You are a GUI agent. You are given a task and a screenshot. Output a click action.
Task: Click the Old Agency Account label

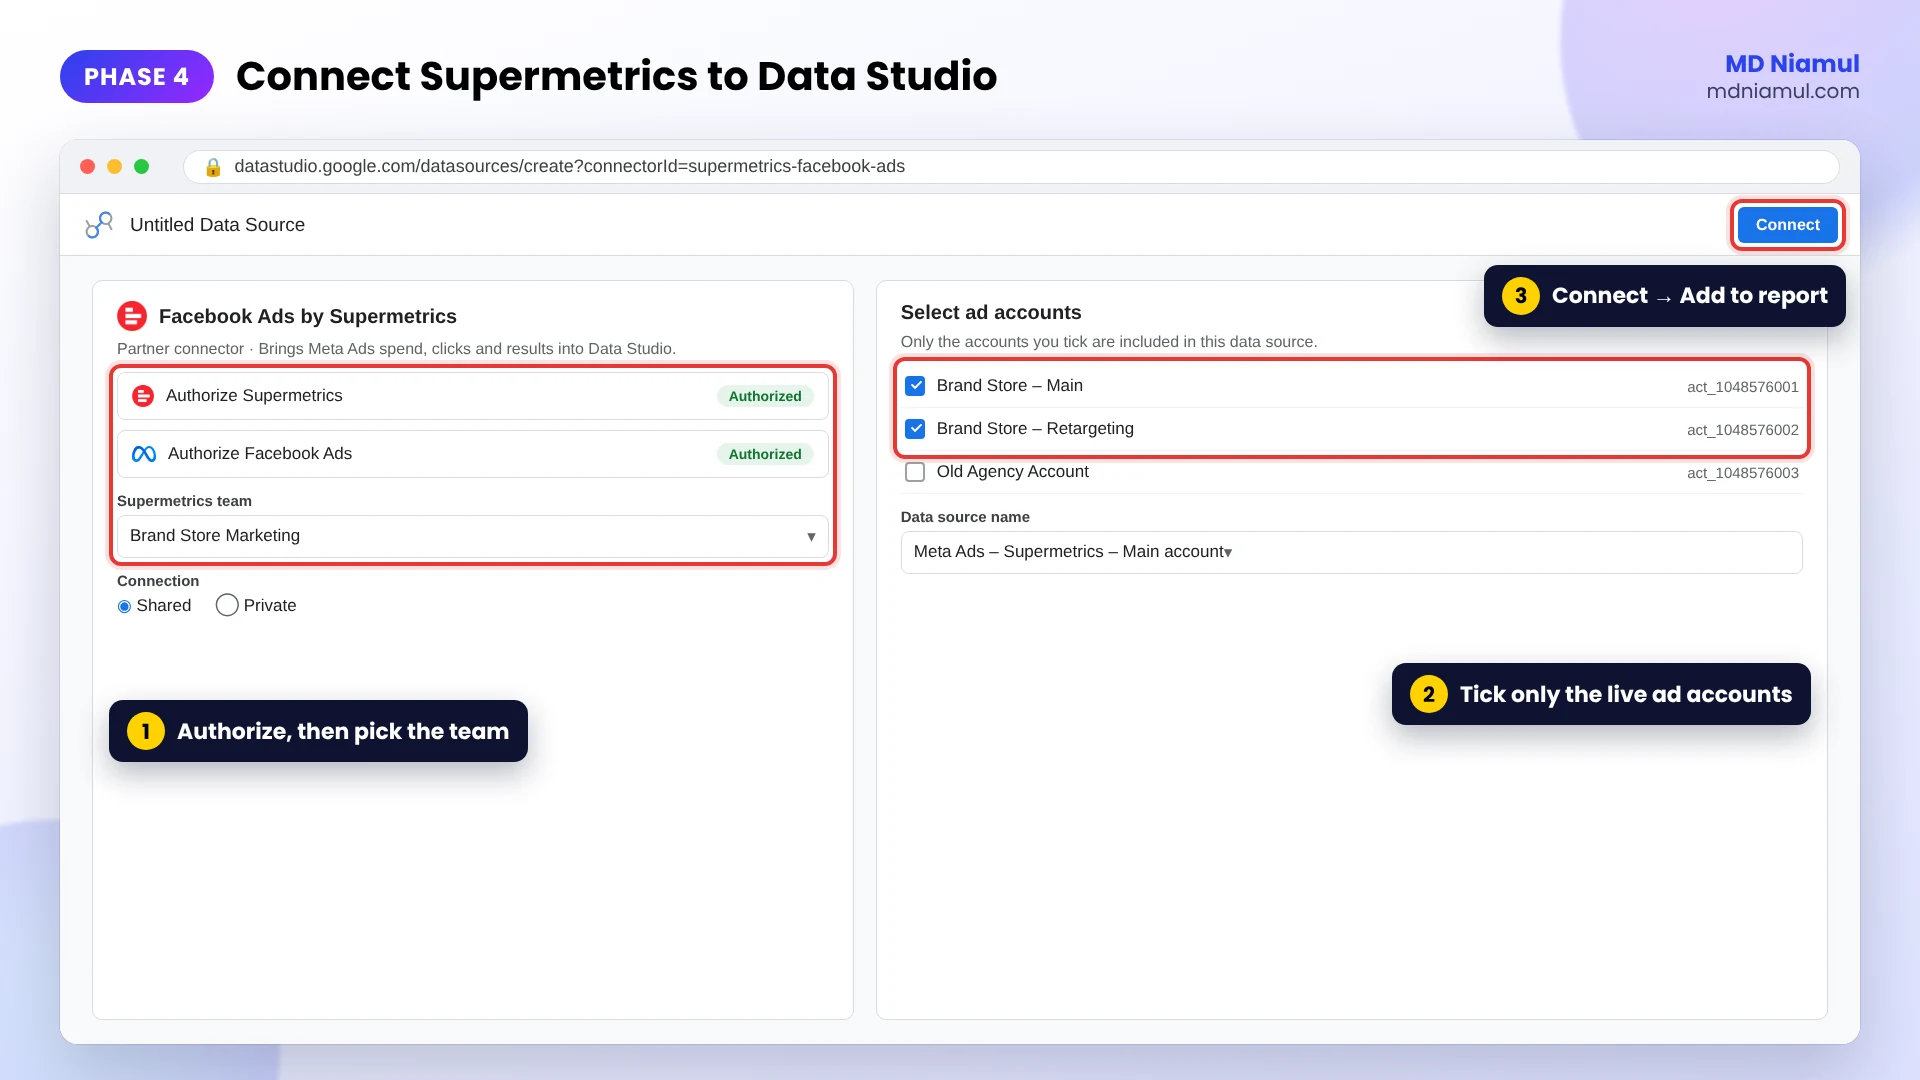(1012, 472)
